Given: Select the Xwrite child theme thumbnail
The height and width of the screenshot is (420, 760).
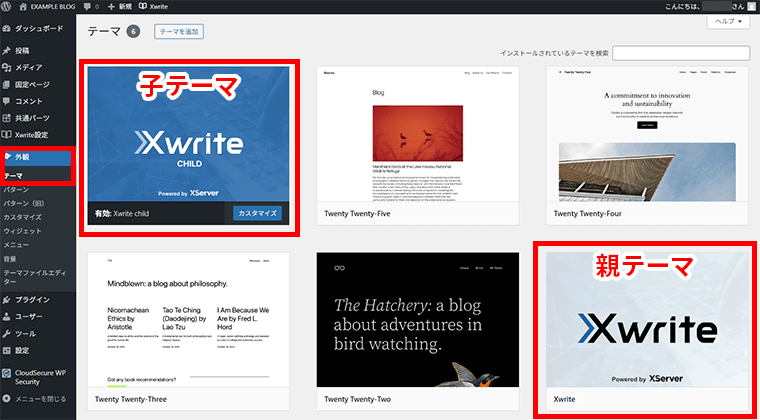Looking at the screenshot, I should pyautogui.click(x=189, y=134).
